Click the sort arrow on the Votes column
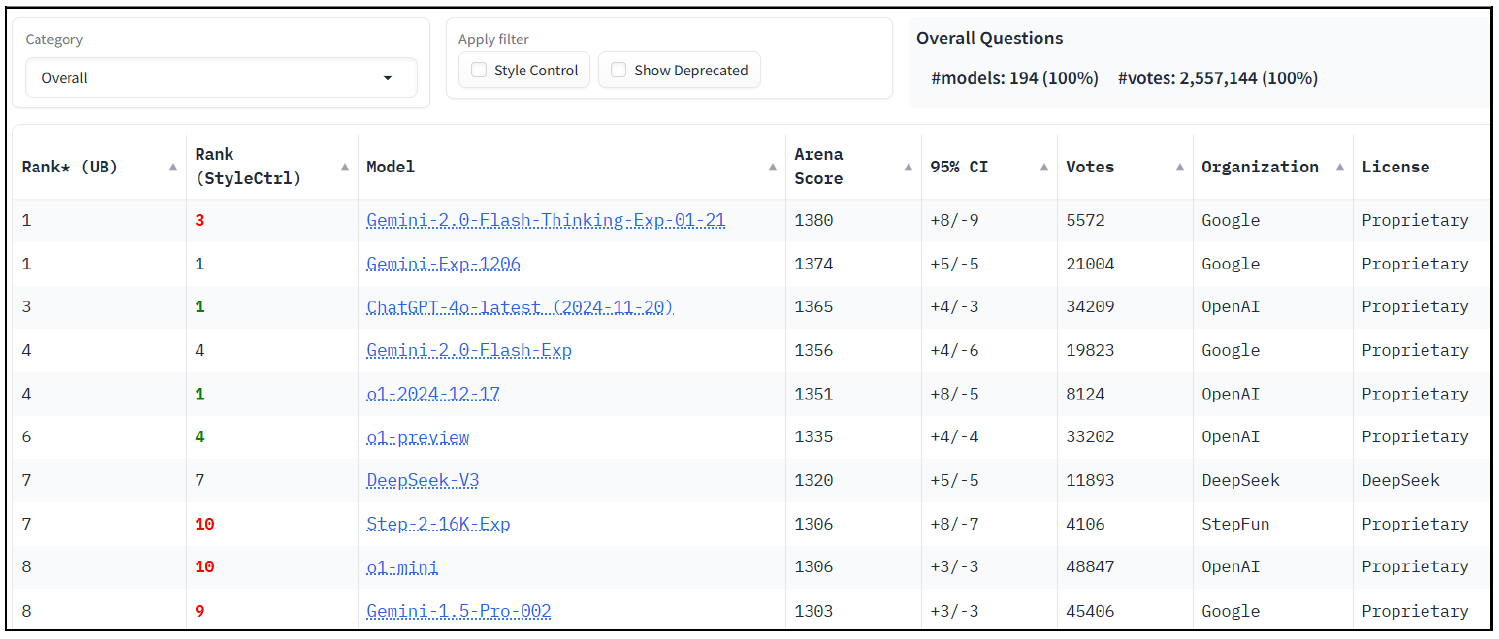 1179,166
